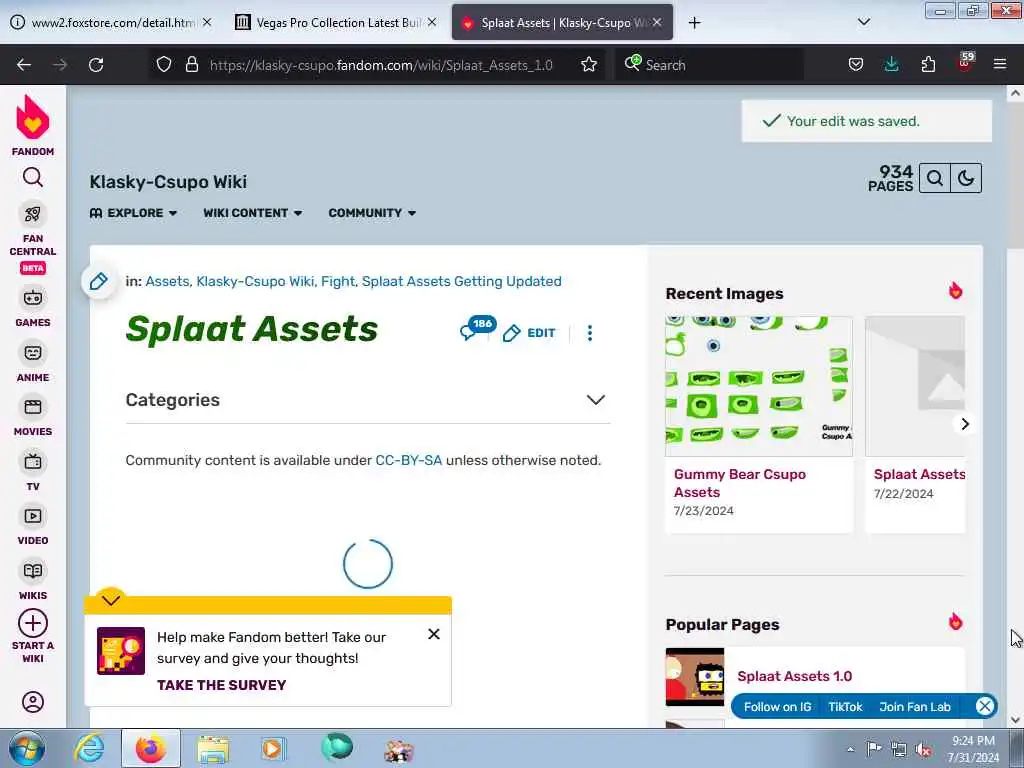The image size is (1024, 768).
Task: Open the Video sidebar icon
Action: (33, 516)
